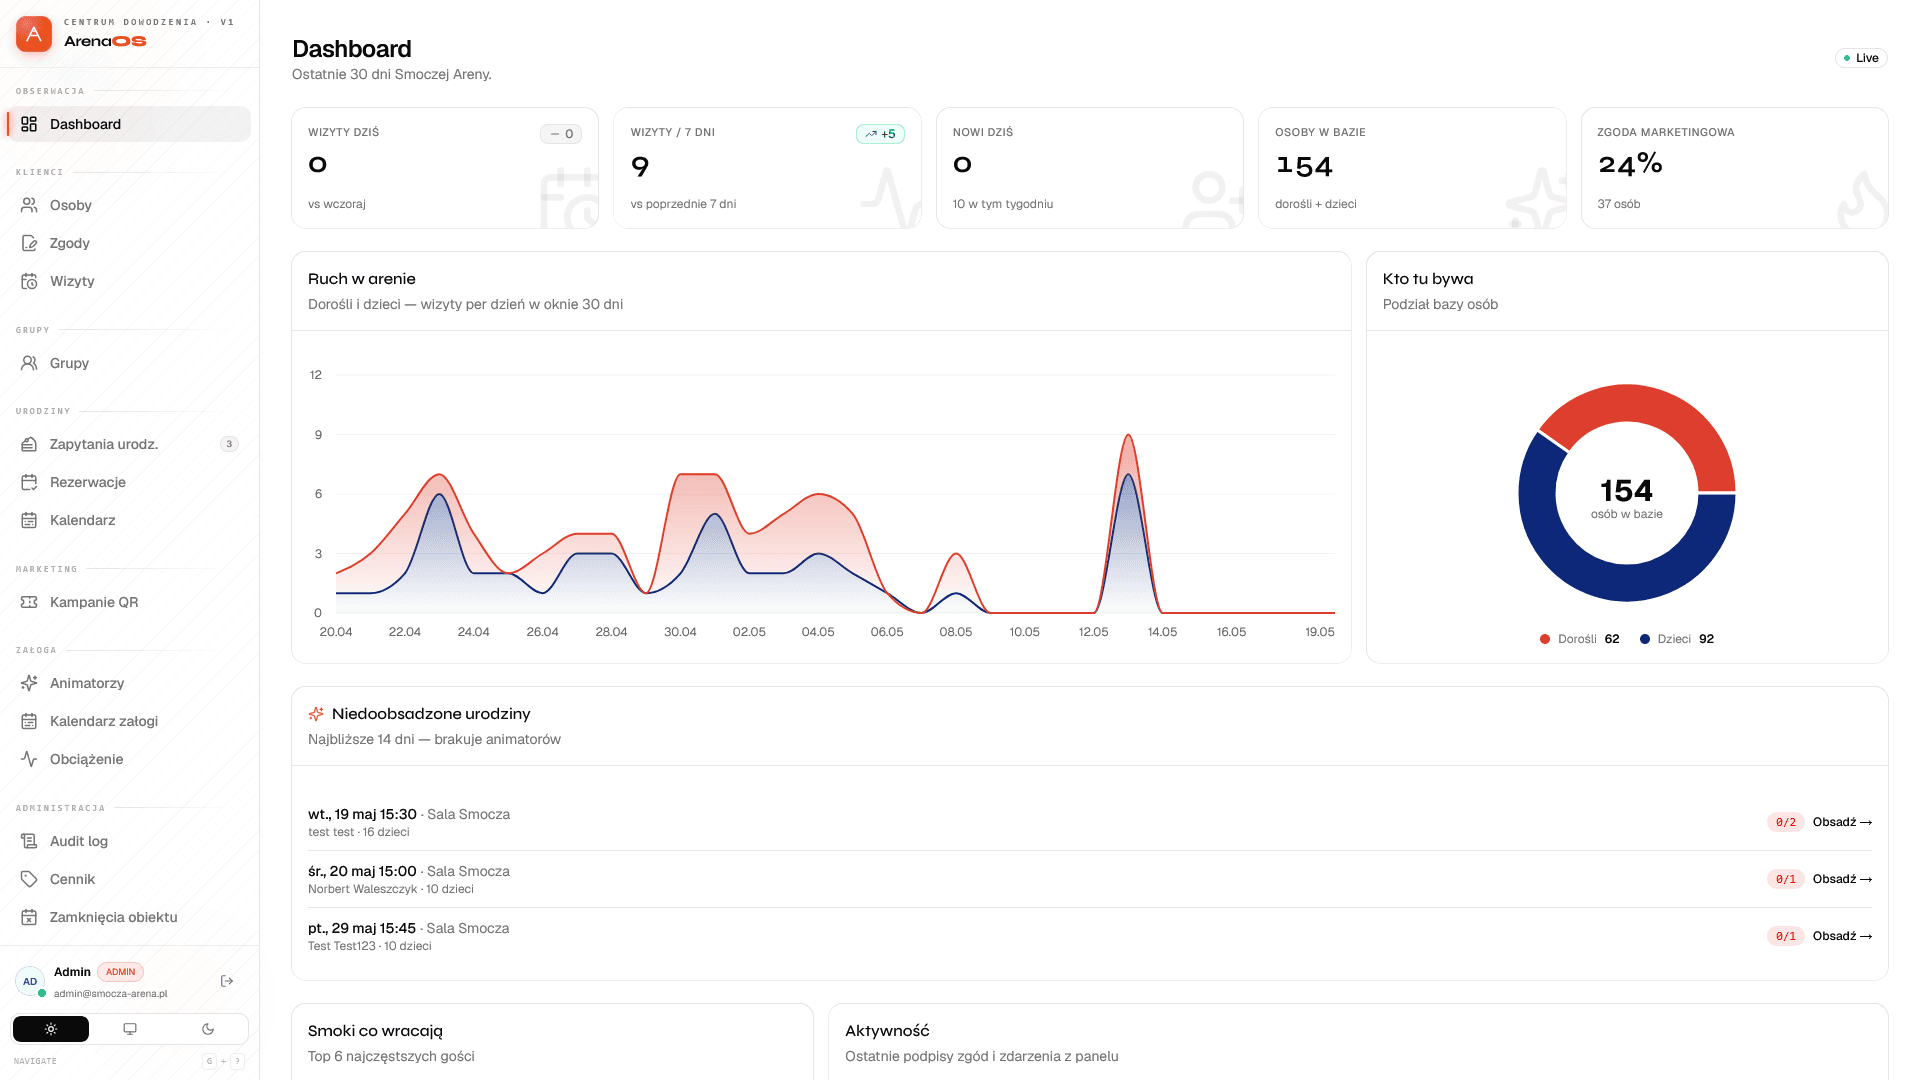Click the Zgody document-pen icon
1920x1080 pixels.
point(29,243)
